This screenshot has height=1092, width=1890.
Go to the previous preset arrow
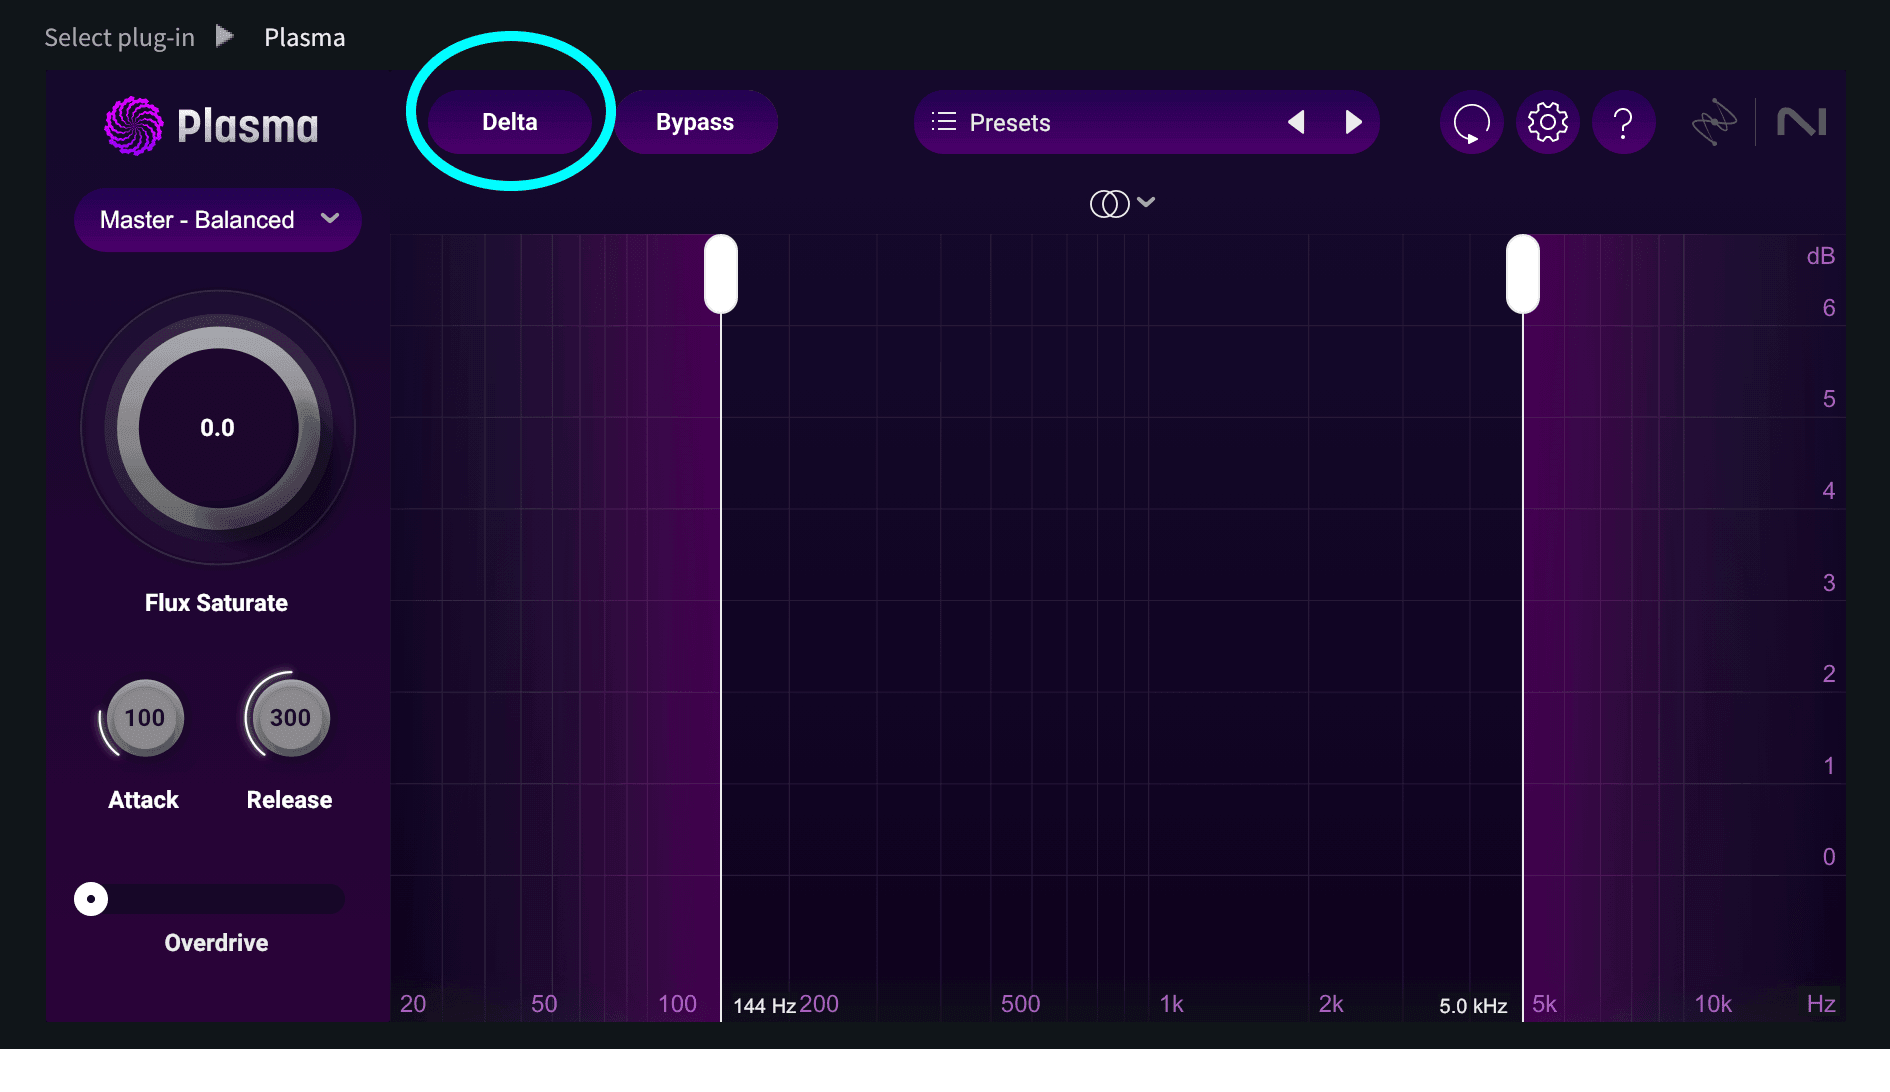(x=1296, y=122)
